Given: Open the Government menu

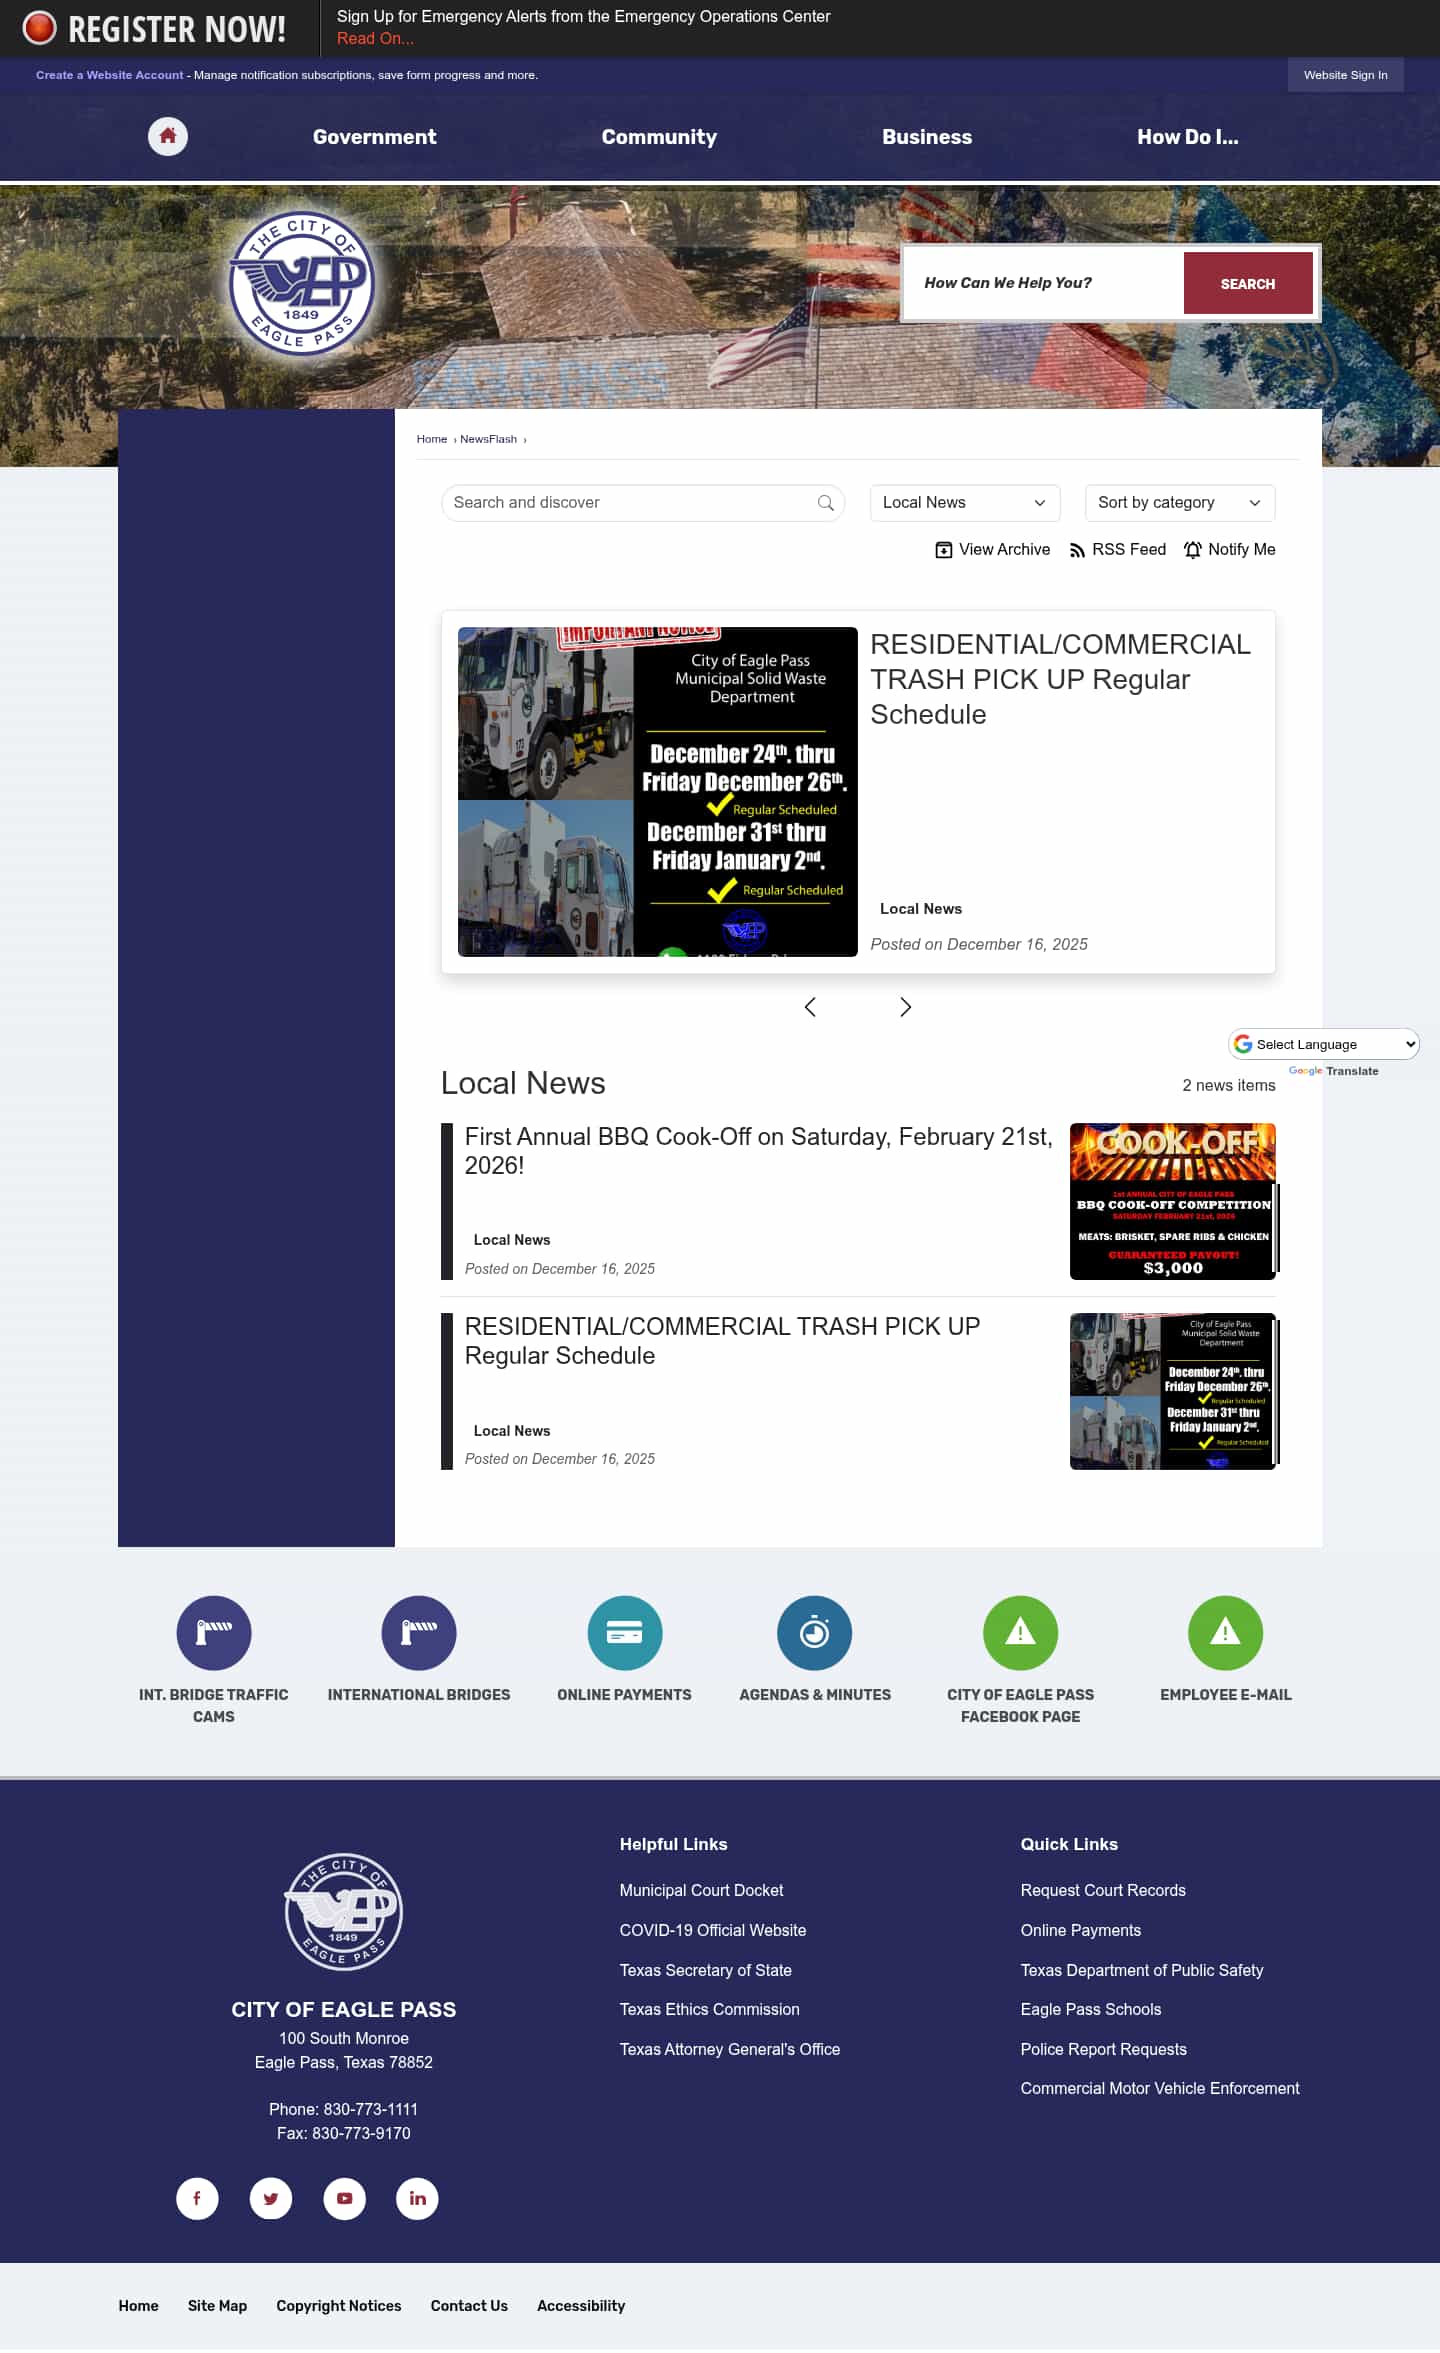Looking at the screenshot, I should (374, 137).
